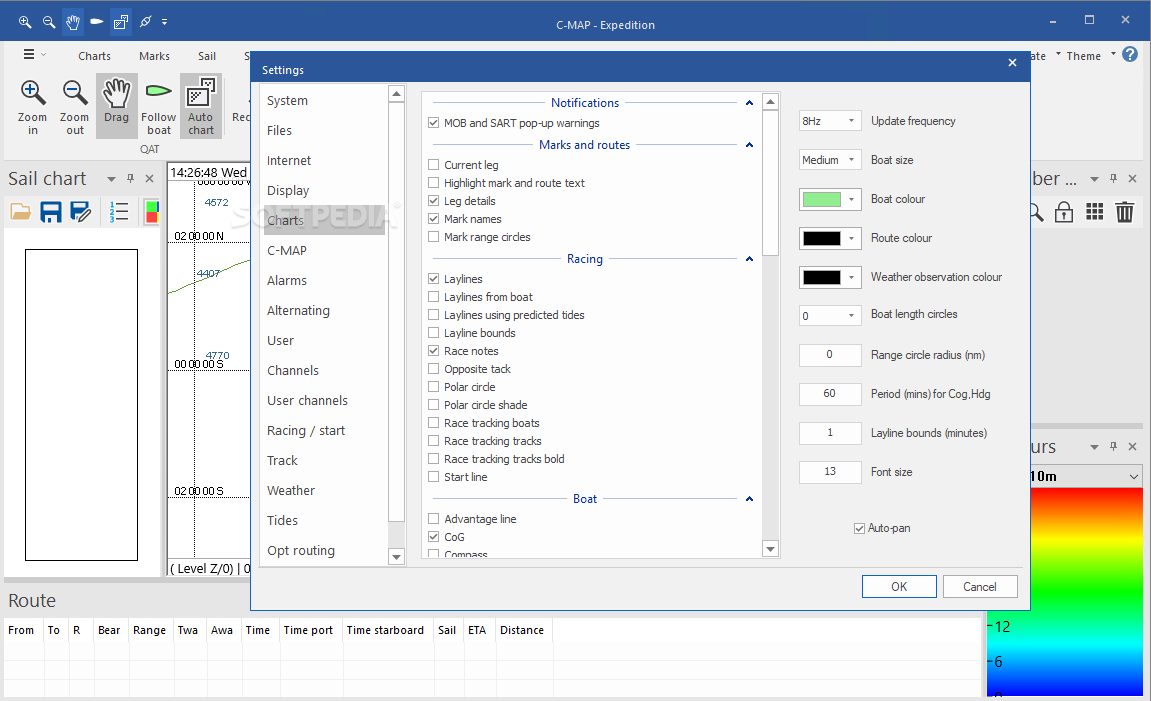Open the Sail chart panel options arrow
1151x701 pixels.
pos(112,178)
